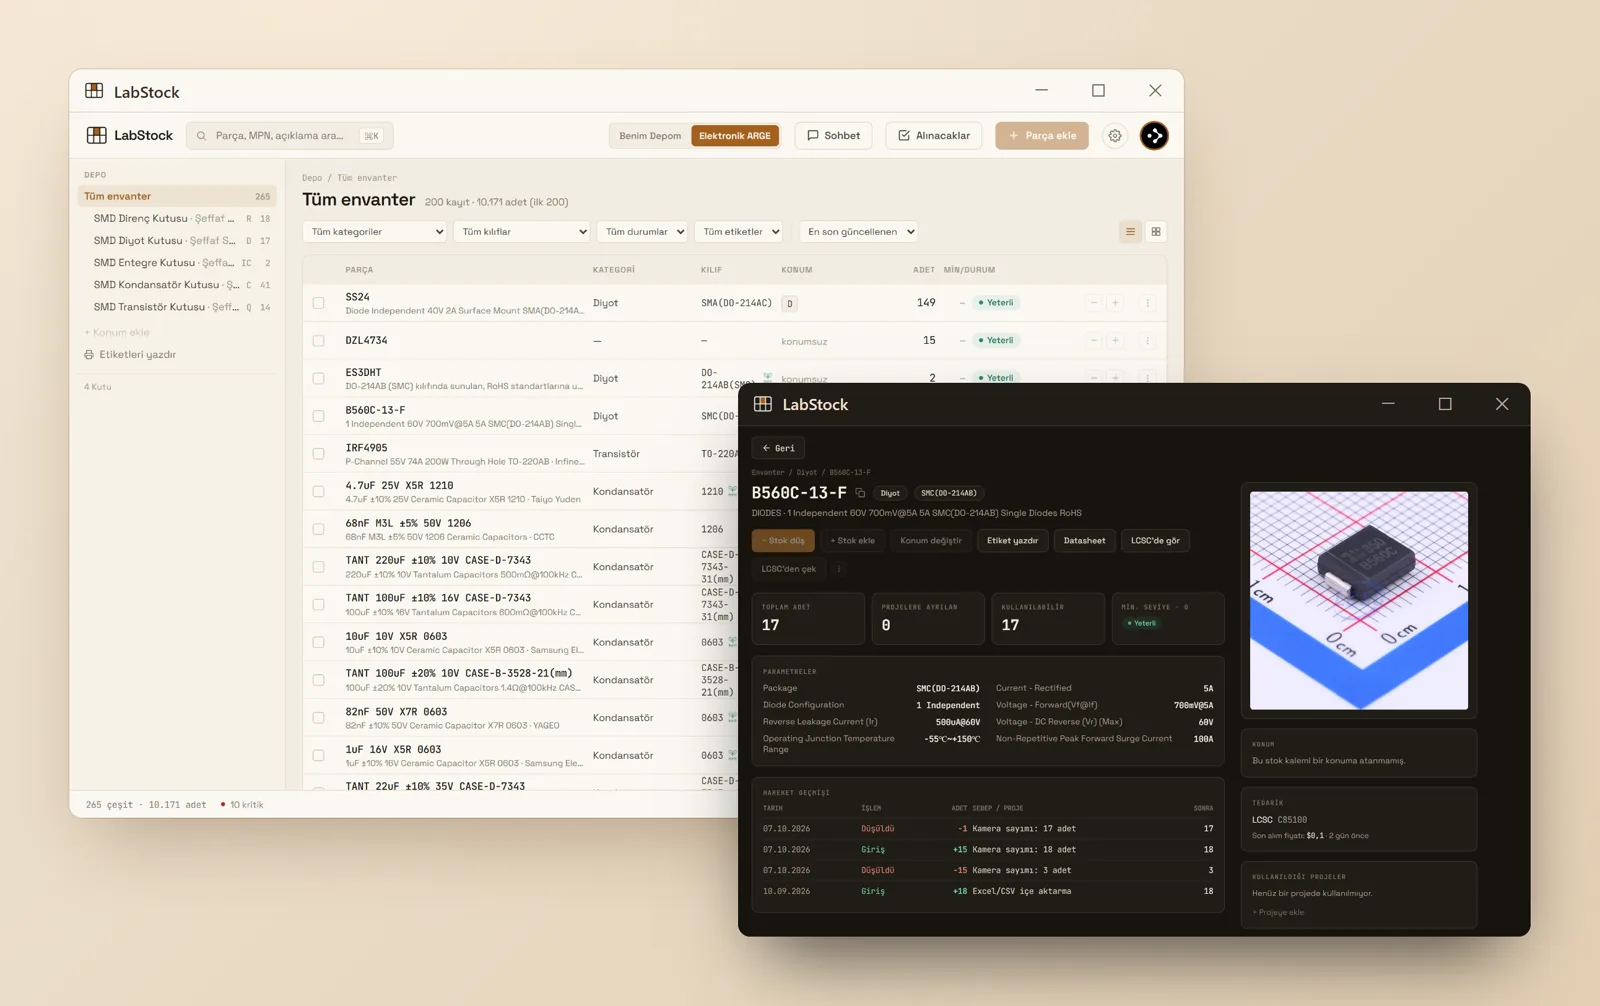
Task: Check the 82nF 50V X7R 0603 checkbox
Action: click(319, 718)
